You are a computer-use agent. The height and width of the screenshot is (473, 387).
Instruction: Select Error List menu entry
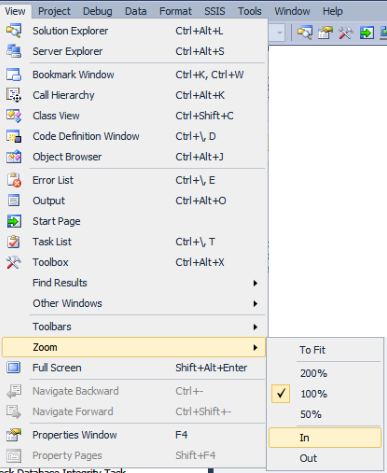point(134,180)
